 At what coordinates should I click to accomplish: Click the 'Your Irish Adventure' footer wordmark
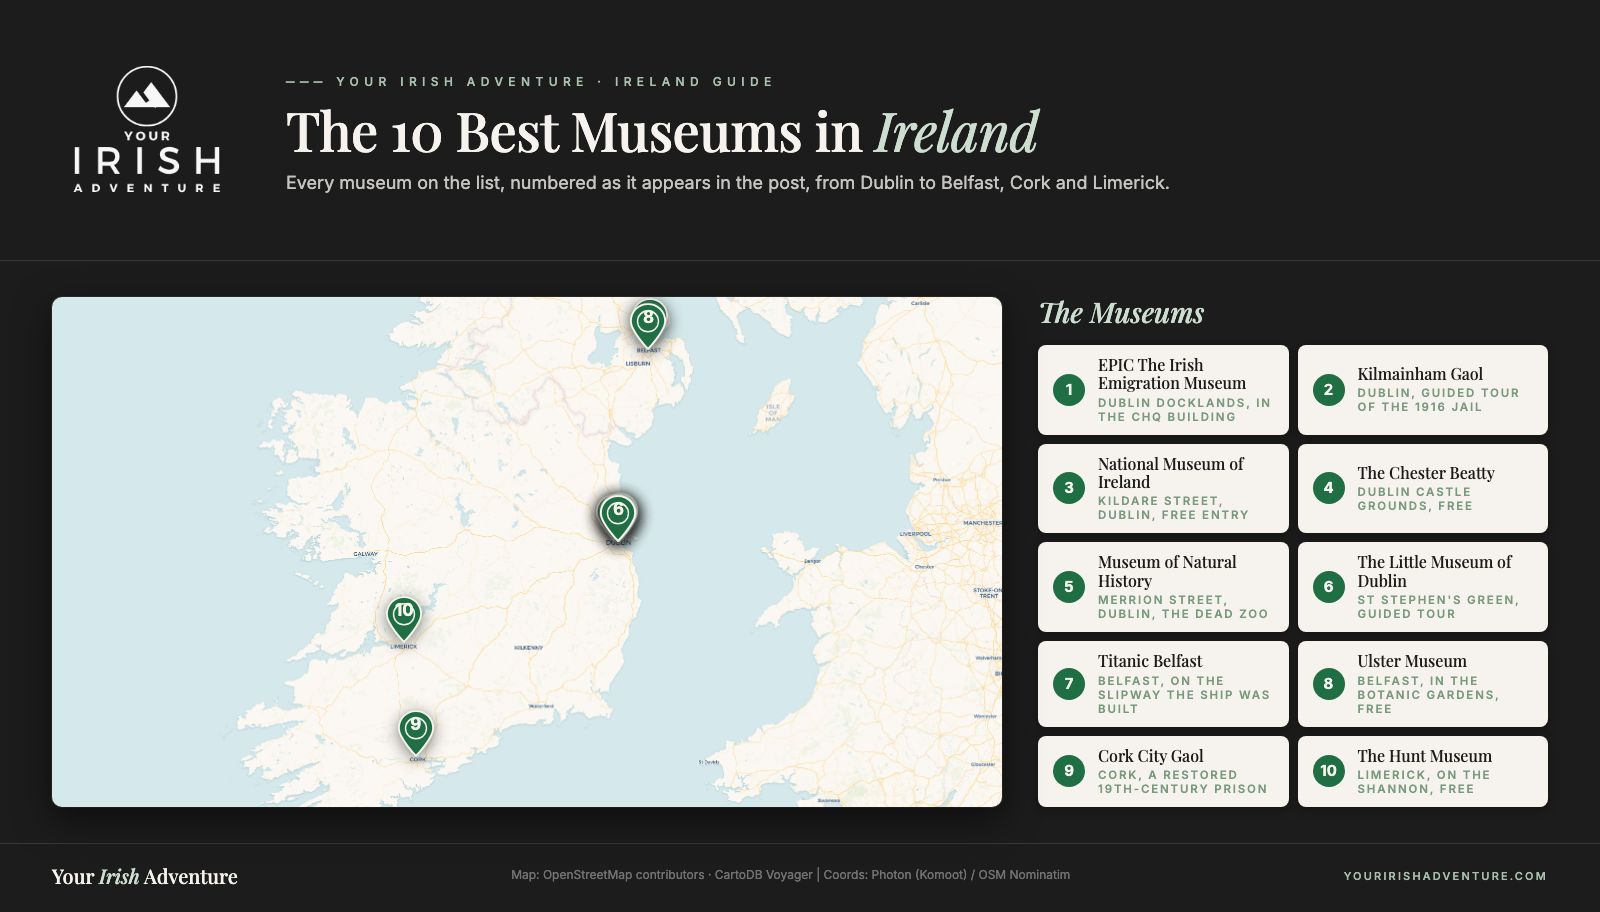[x=145, y=877]
